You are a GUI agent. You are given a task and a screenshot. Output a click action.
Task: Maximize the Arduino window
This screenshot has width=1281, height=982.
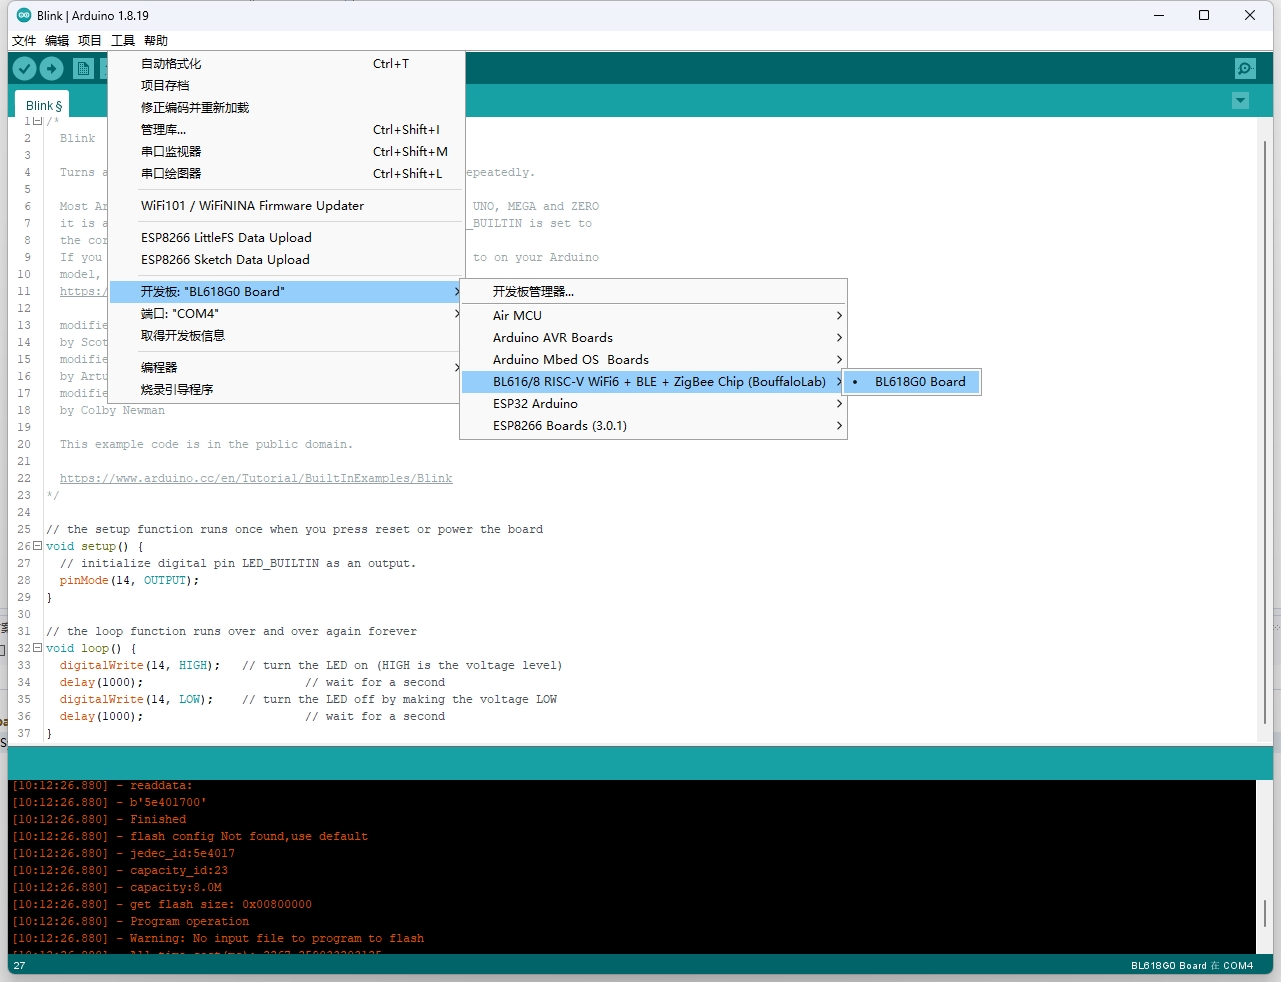coord(1204,15)
